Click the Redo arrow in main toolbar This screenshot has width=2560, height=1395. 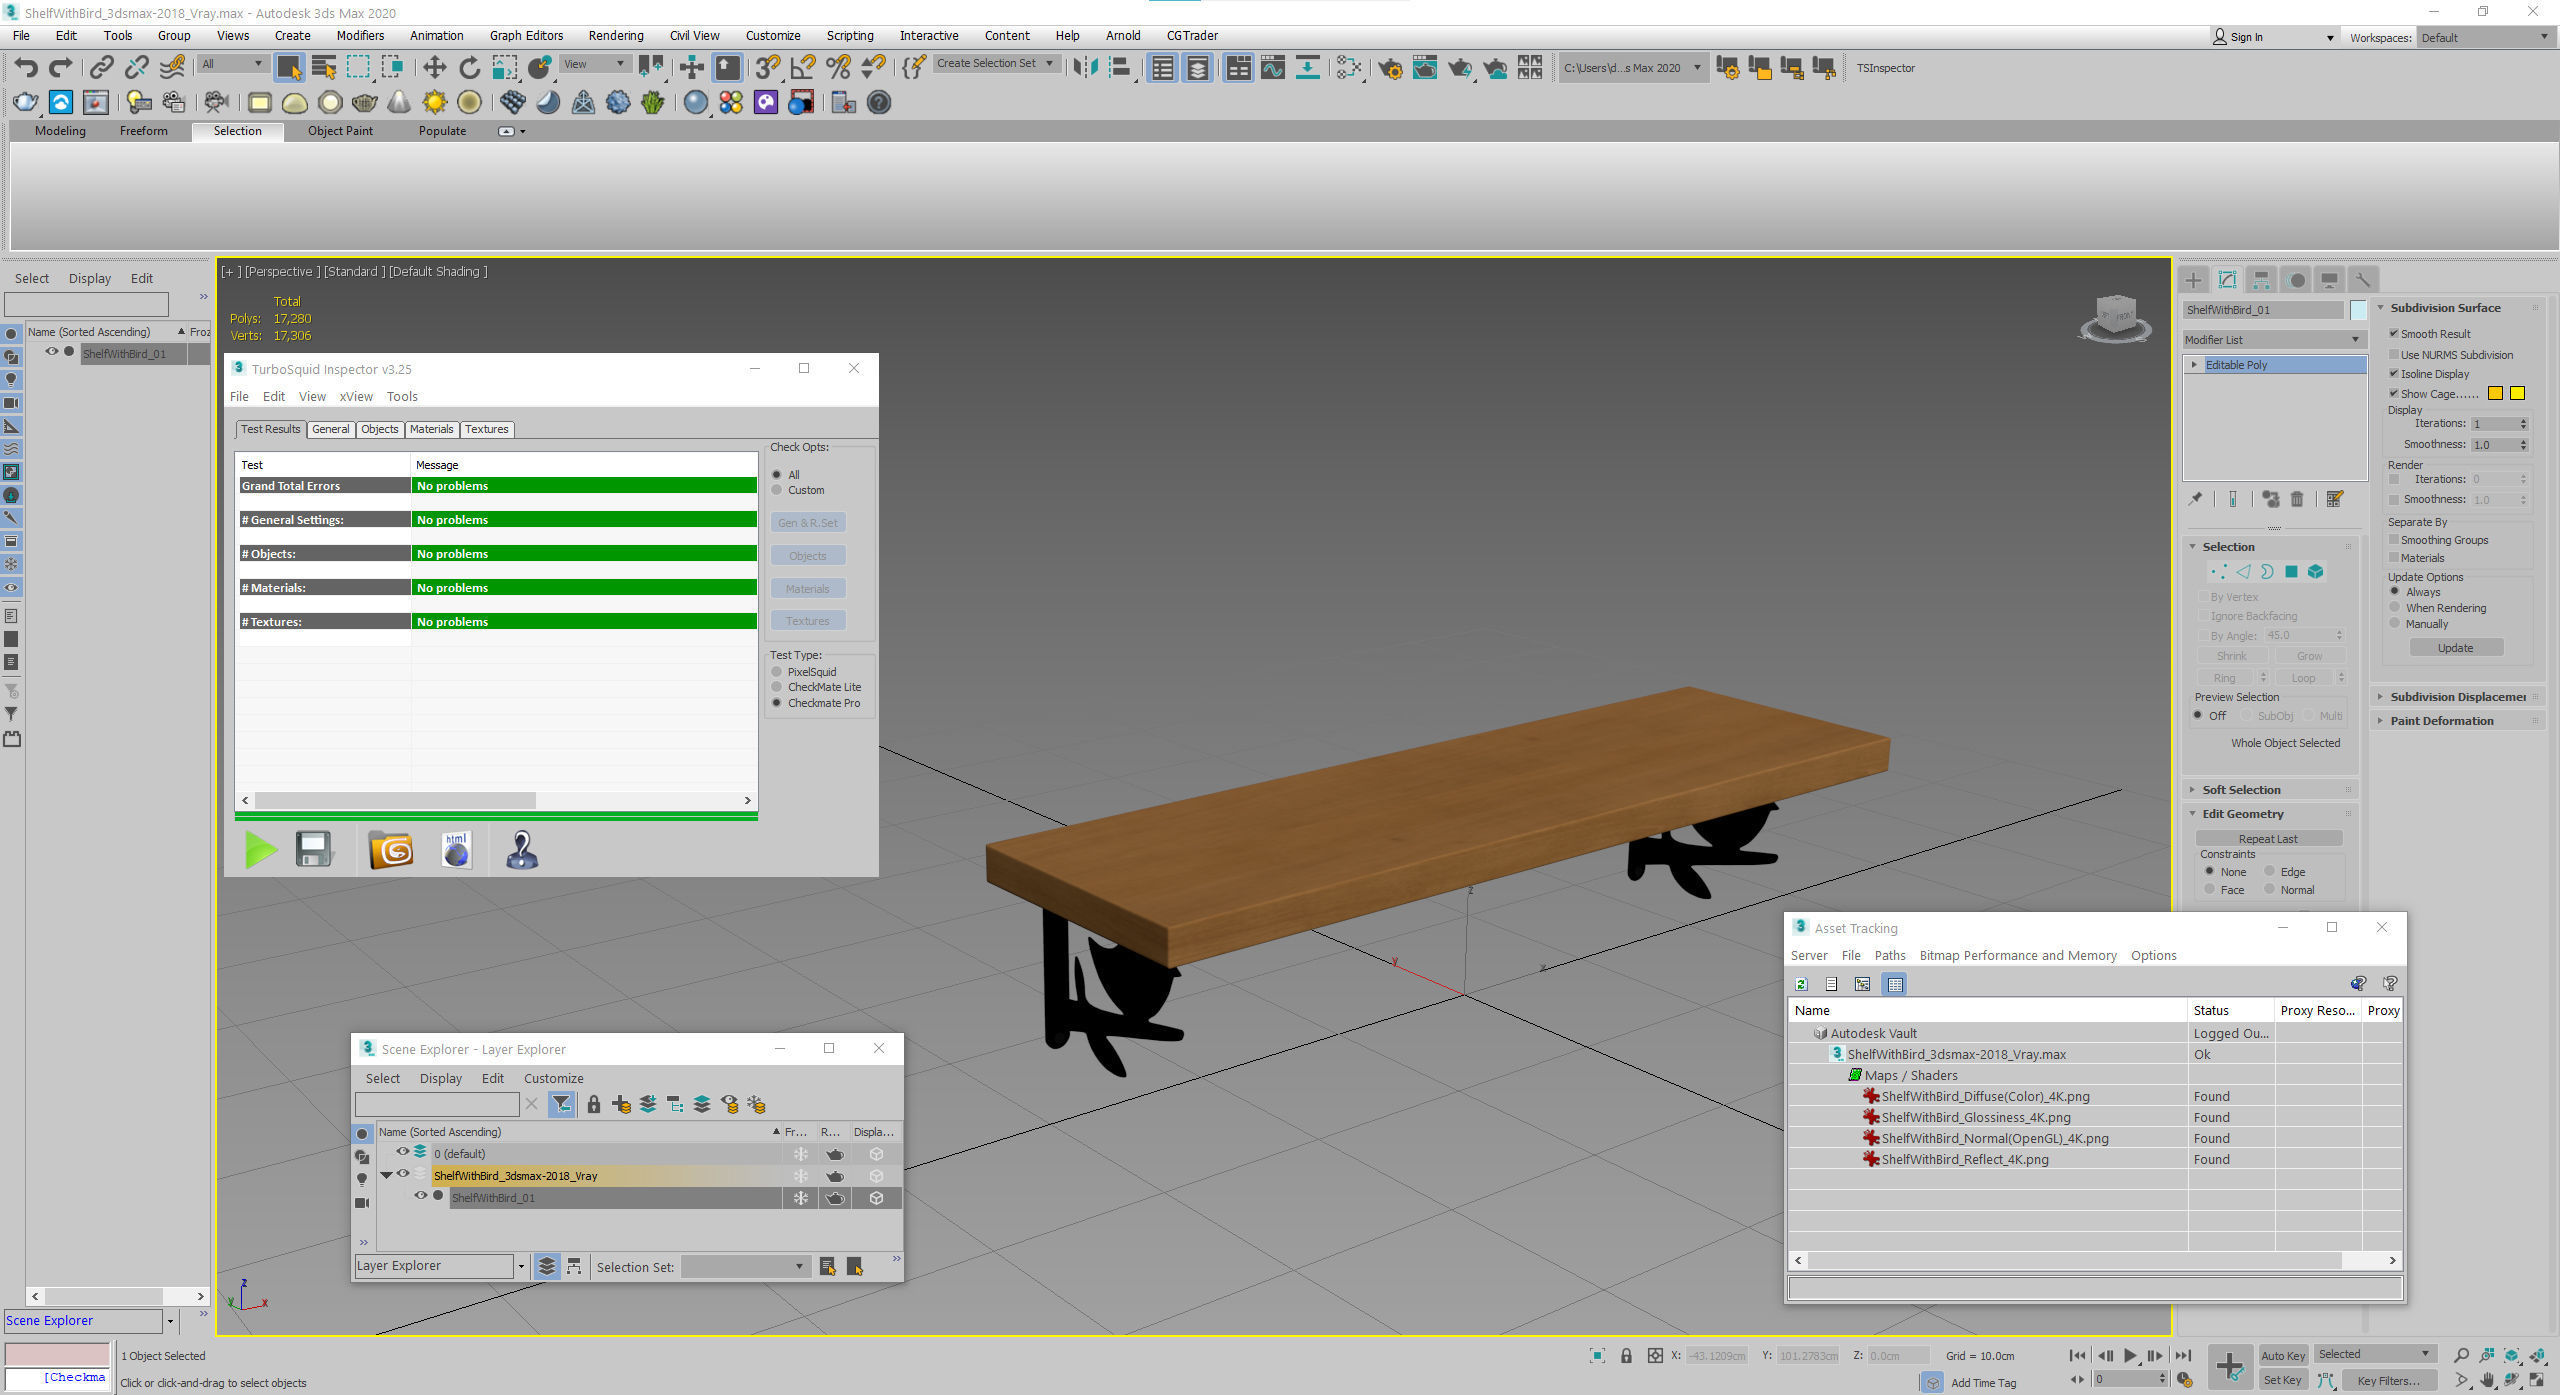tap(61, 68)
